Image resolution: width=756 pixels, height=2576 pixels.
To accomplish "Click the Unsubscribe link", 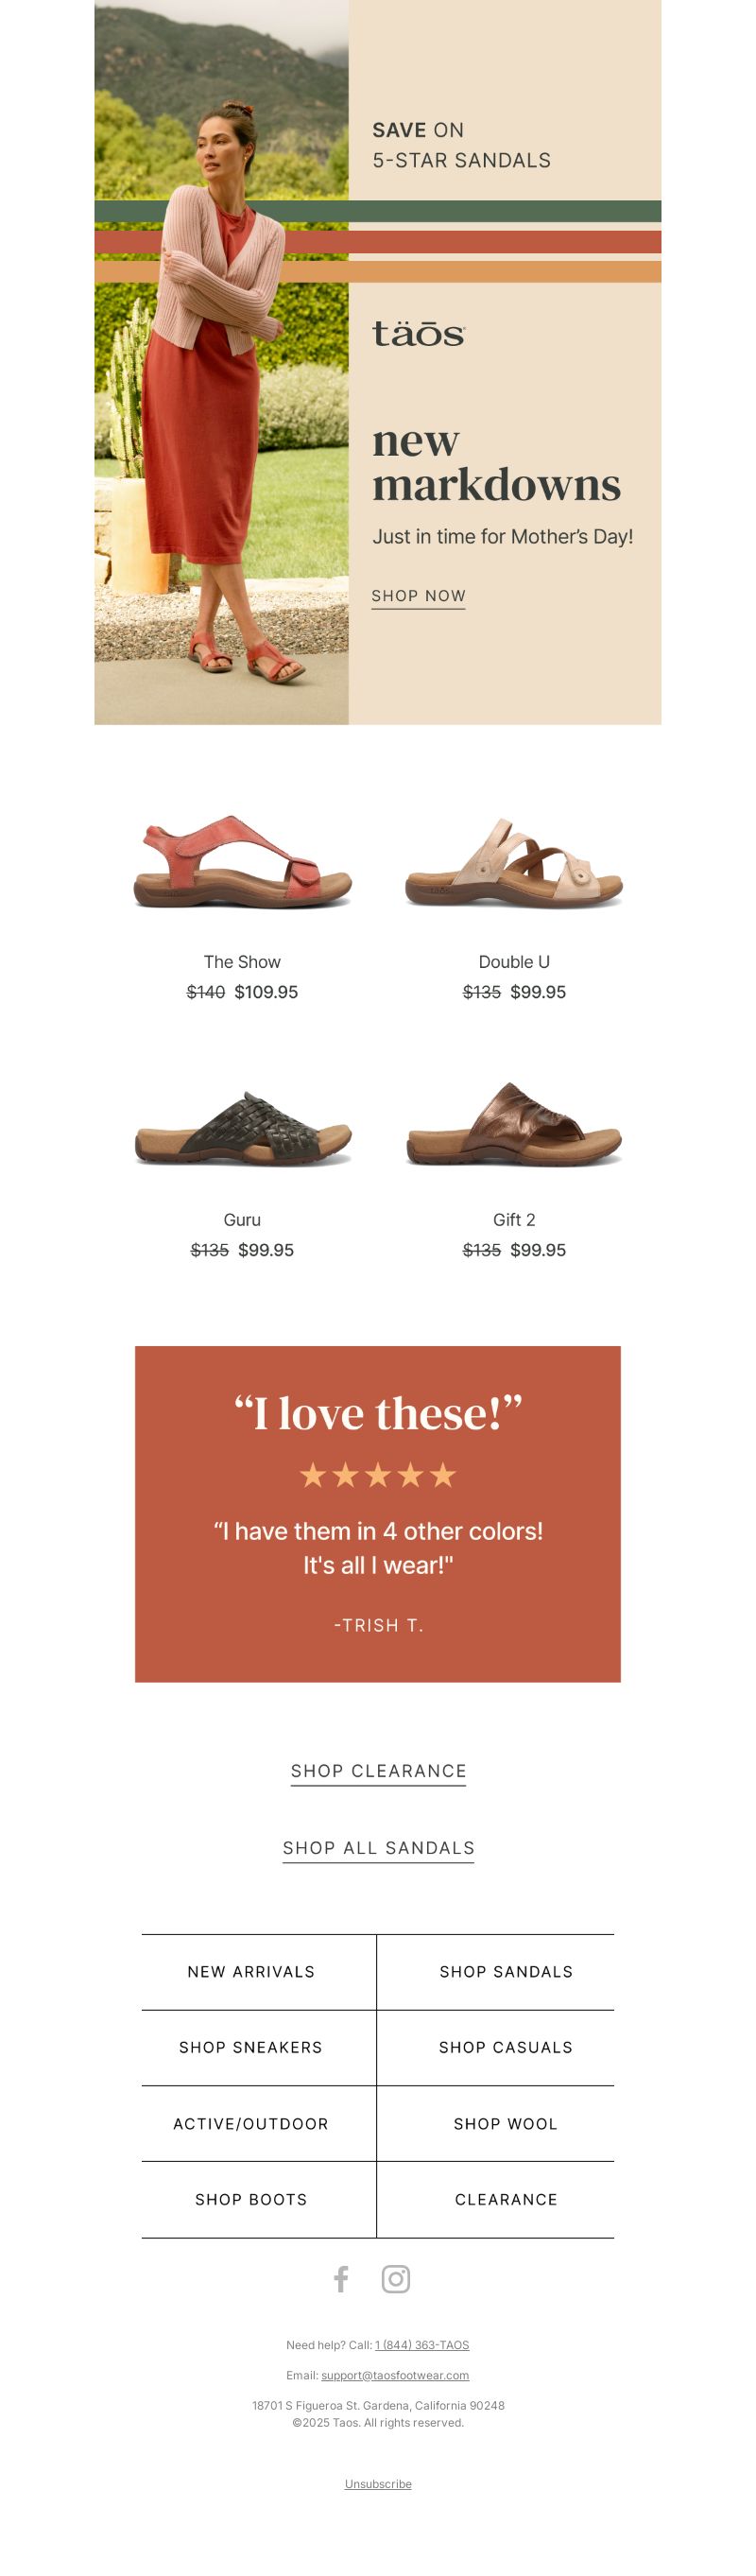I will [378, 2484].
